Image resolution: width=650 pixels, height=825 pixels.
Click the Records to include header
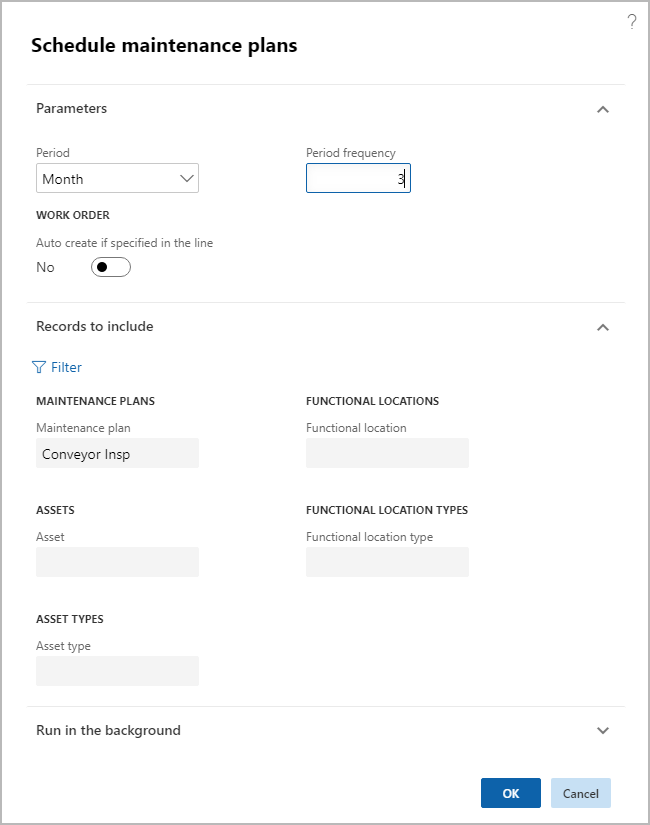95,326
